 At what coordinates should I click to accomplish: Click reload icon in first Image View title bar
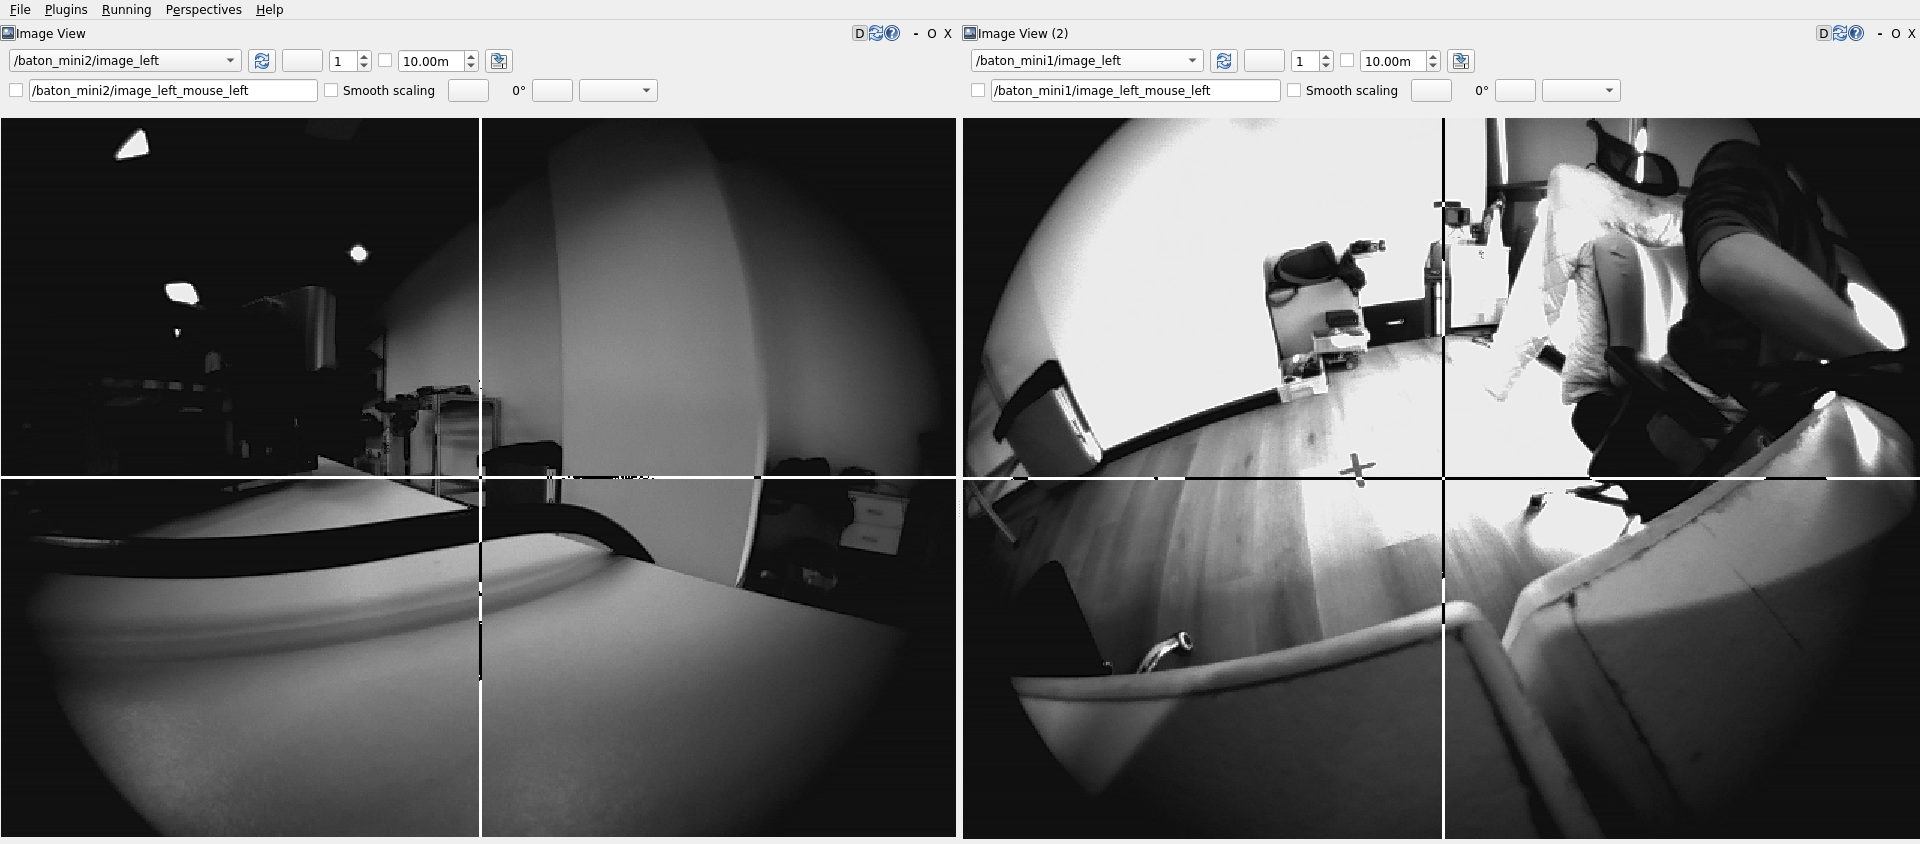click(876, 33)
